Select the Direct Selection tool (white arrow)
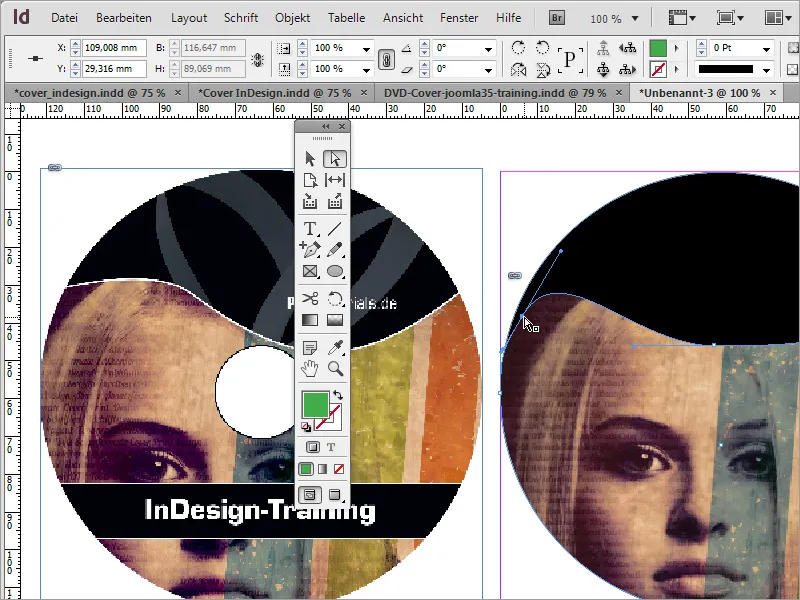 pyautogui.click(x=335, y=159)
